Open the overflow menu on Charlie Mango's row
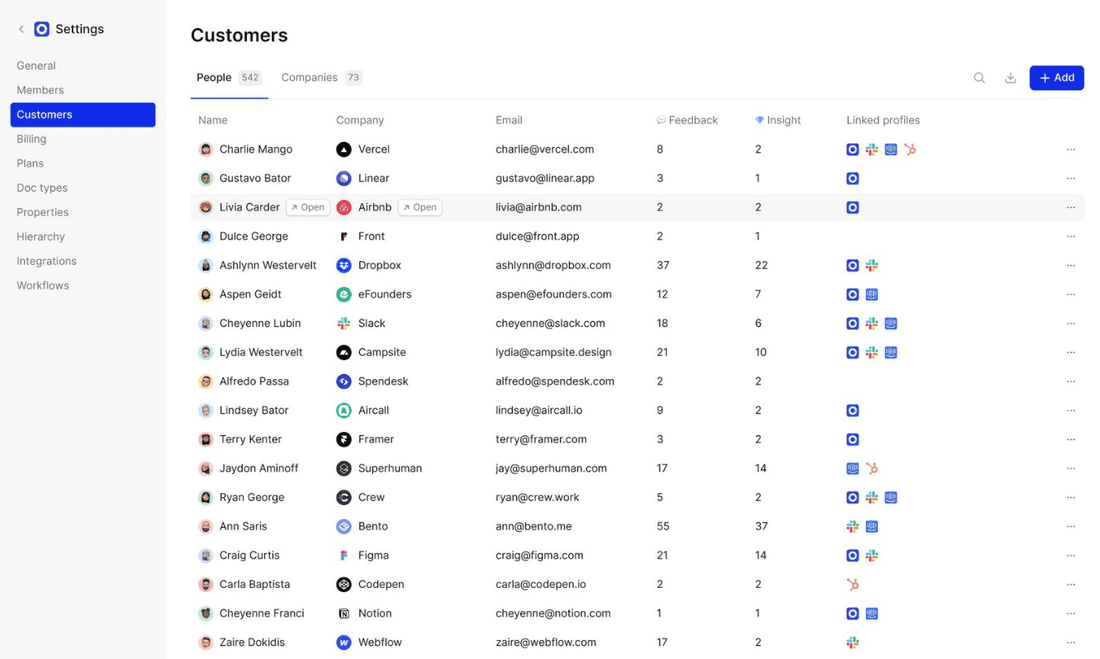The image size is (1100, 659). pyautogui.click(x=1073, y=149)
